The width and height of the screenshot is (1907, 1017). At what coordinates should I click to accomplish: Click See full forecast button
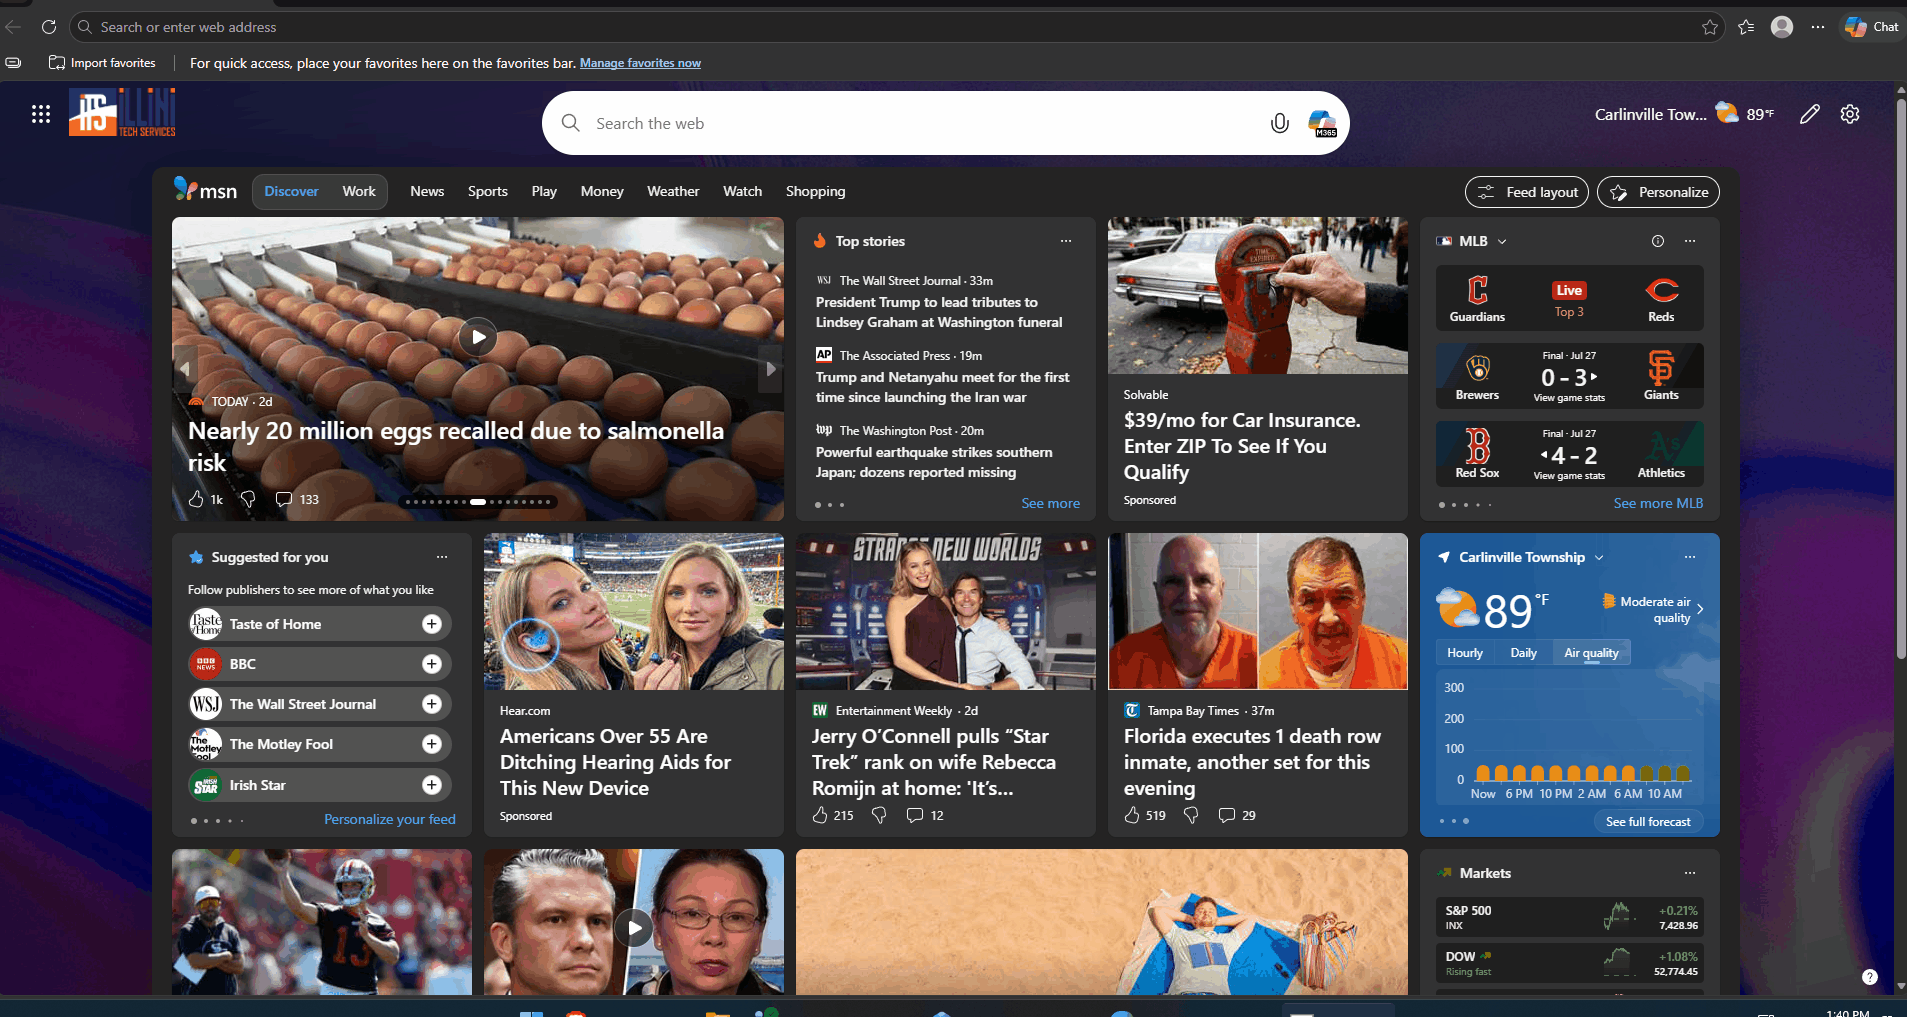(1648, 821)
